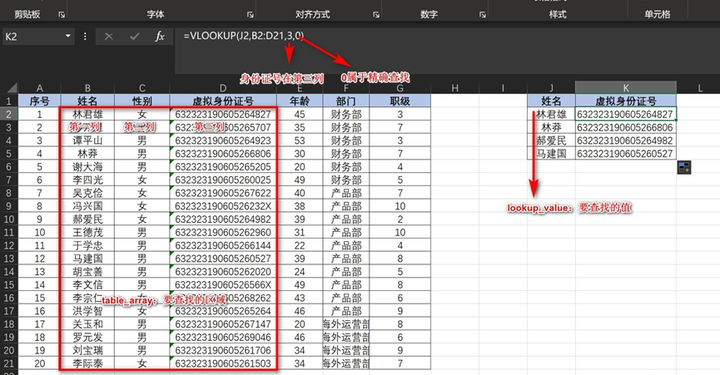Open Alignment group dialog launcher
This screenshot has width=720, height=375.
click(376, 15)
